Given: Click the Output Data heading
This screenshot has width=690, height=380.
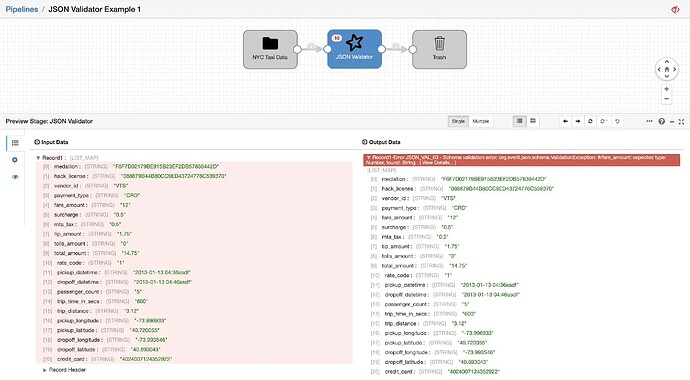Looking at the screenshot, I should click(x=382, y=142).
